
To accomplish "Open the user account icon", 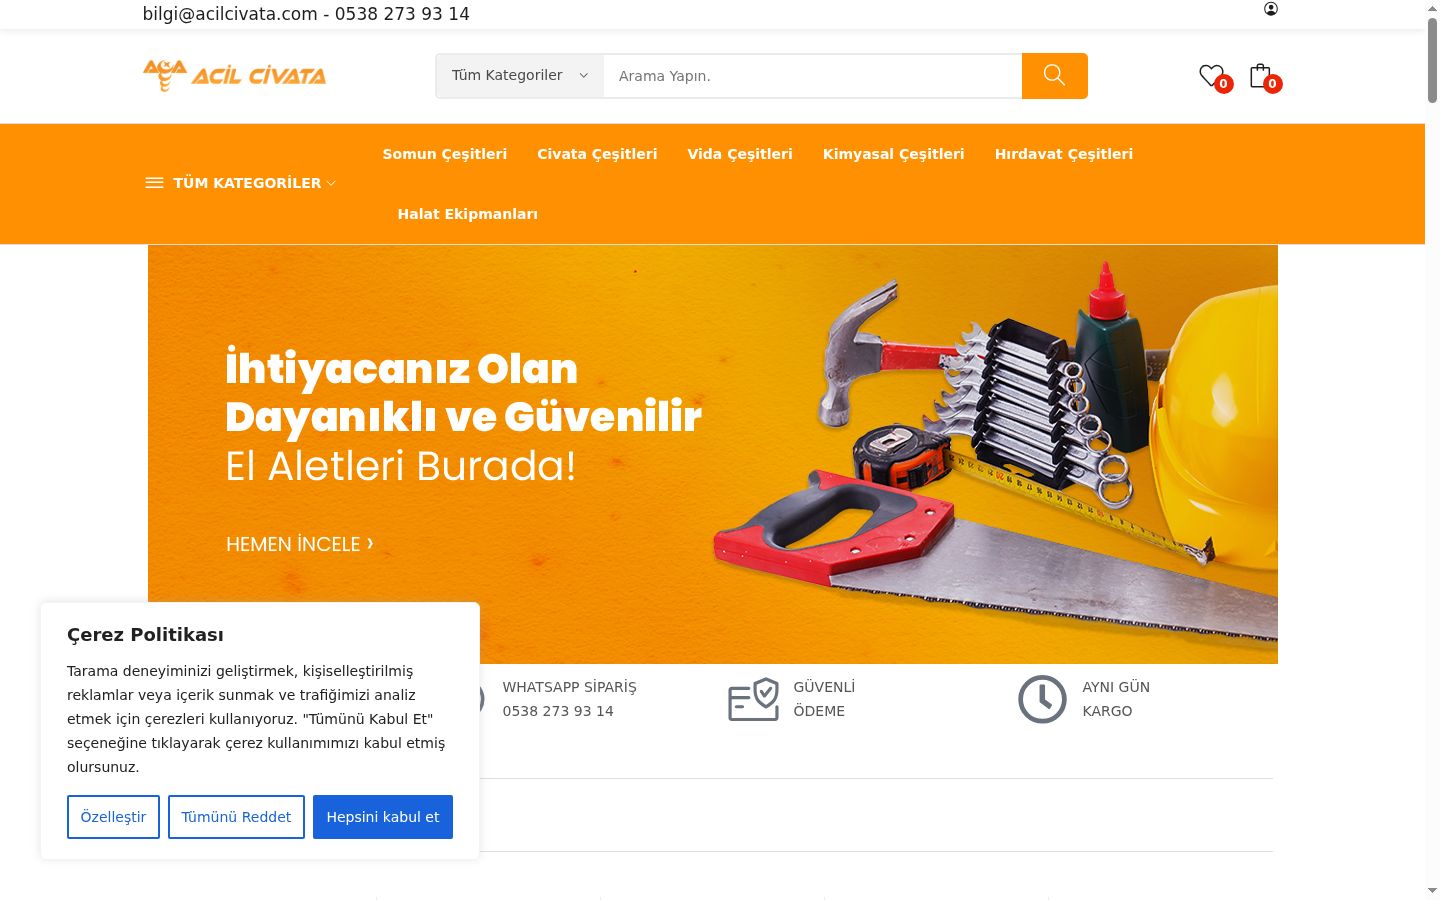I will 1271,9.
